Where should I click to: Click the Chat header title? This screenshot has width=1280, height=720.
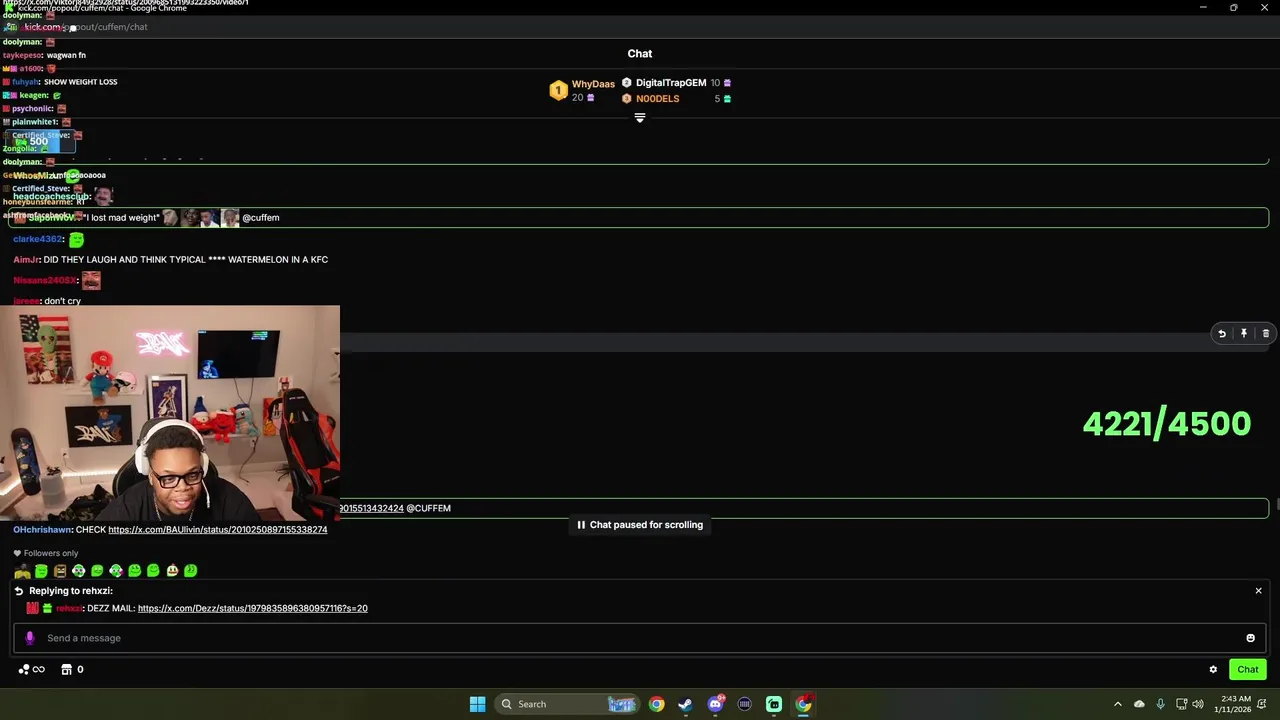pos(640,54)
